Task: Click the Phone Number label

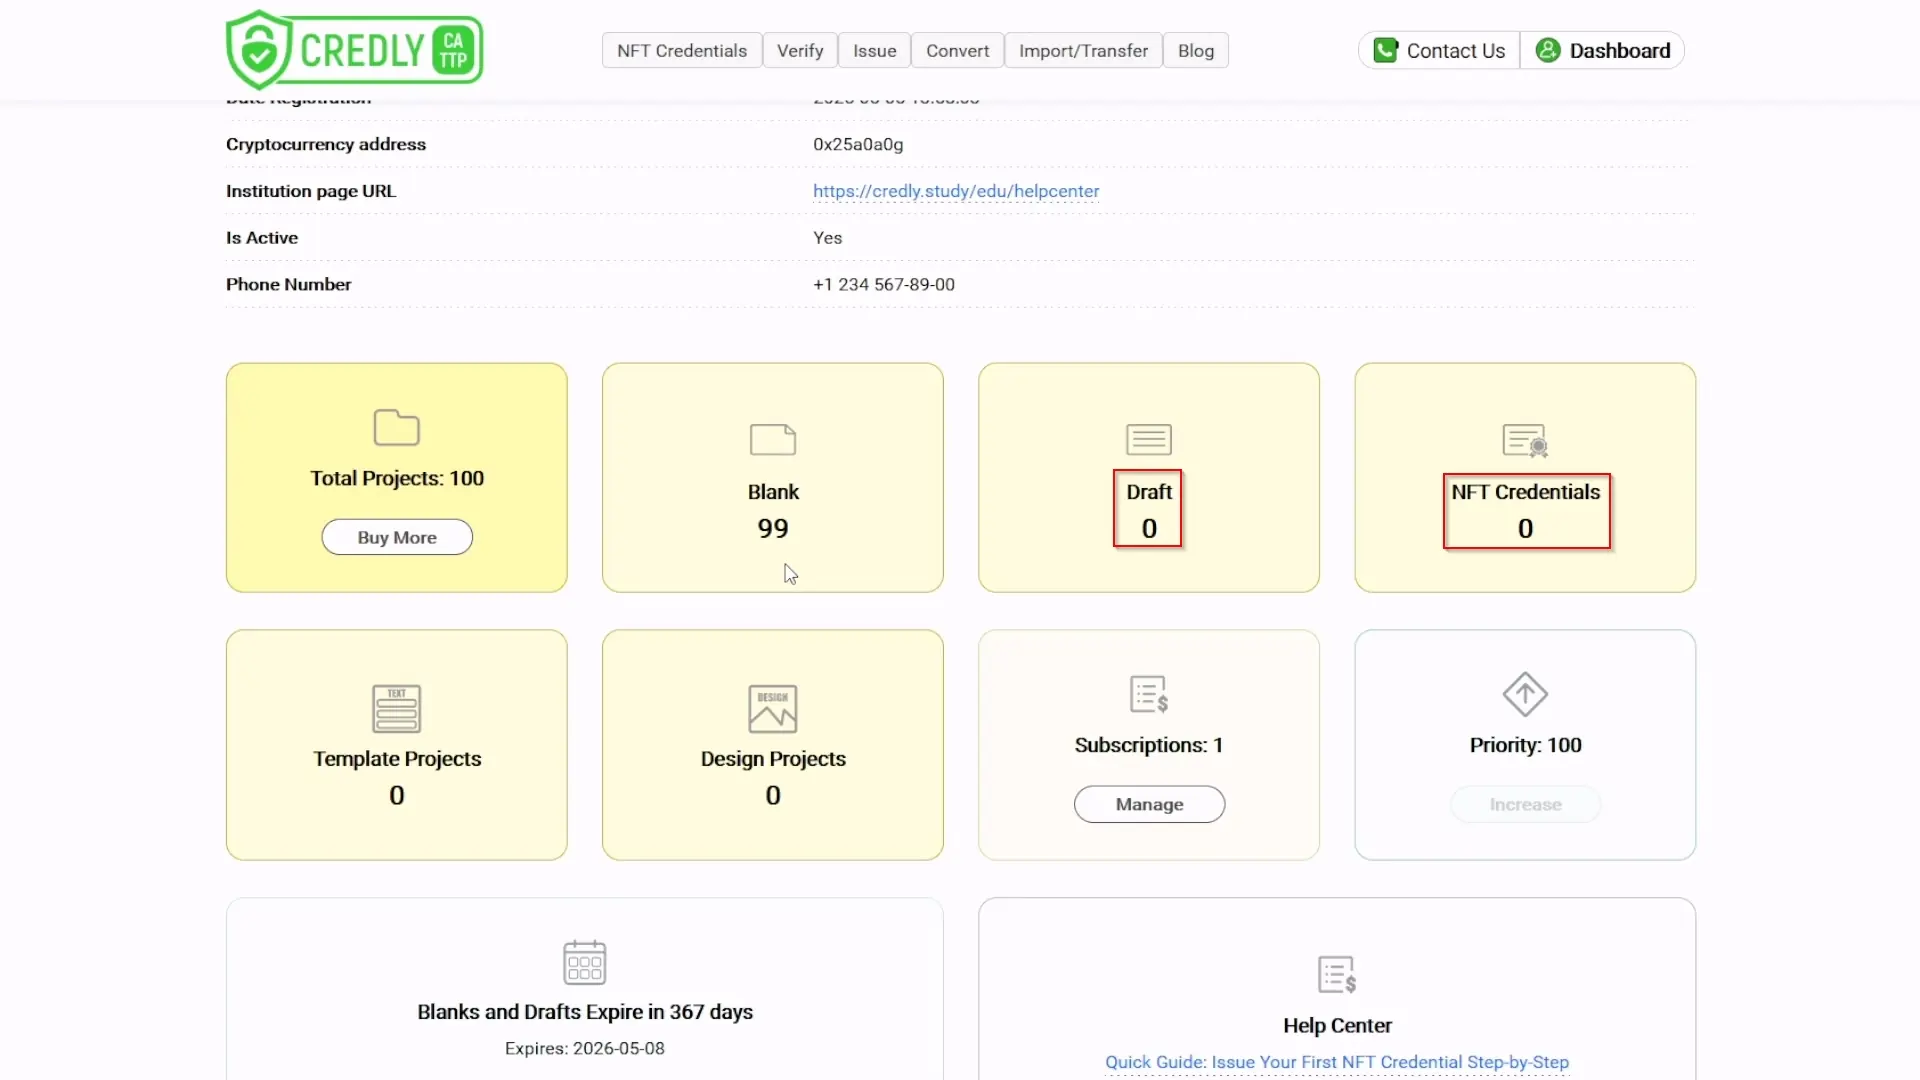Action: (x=288, y=284)
